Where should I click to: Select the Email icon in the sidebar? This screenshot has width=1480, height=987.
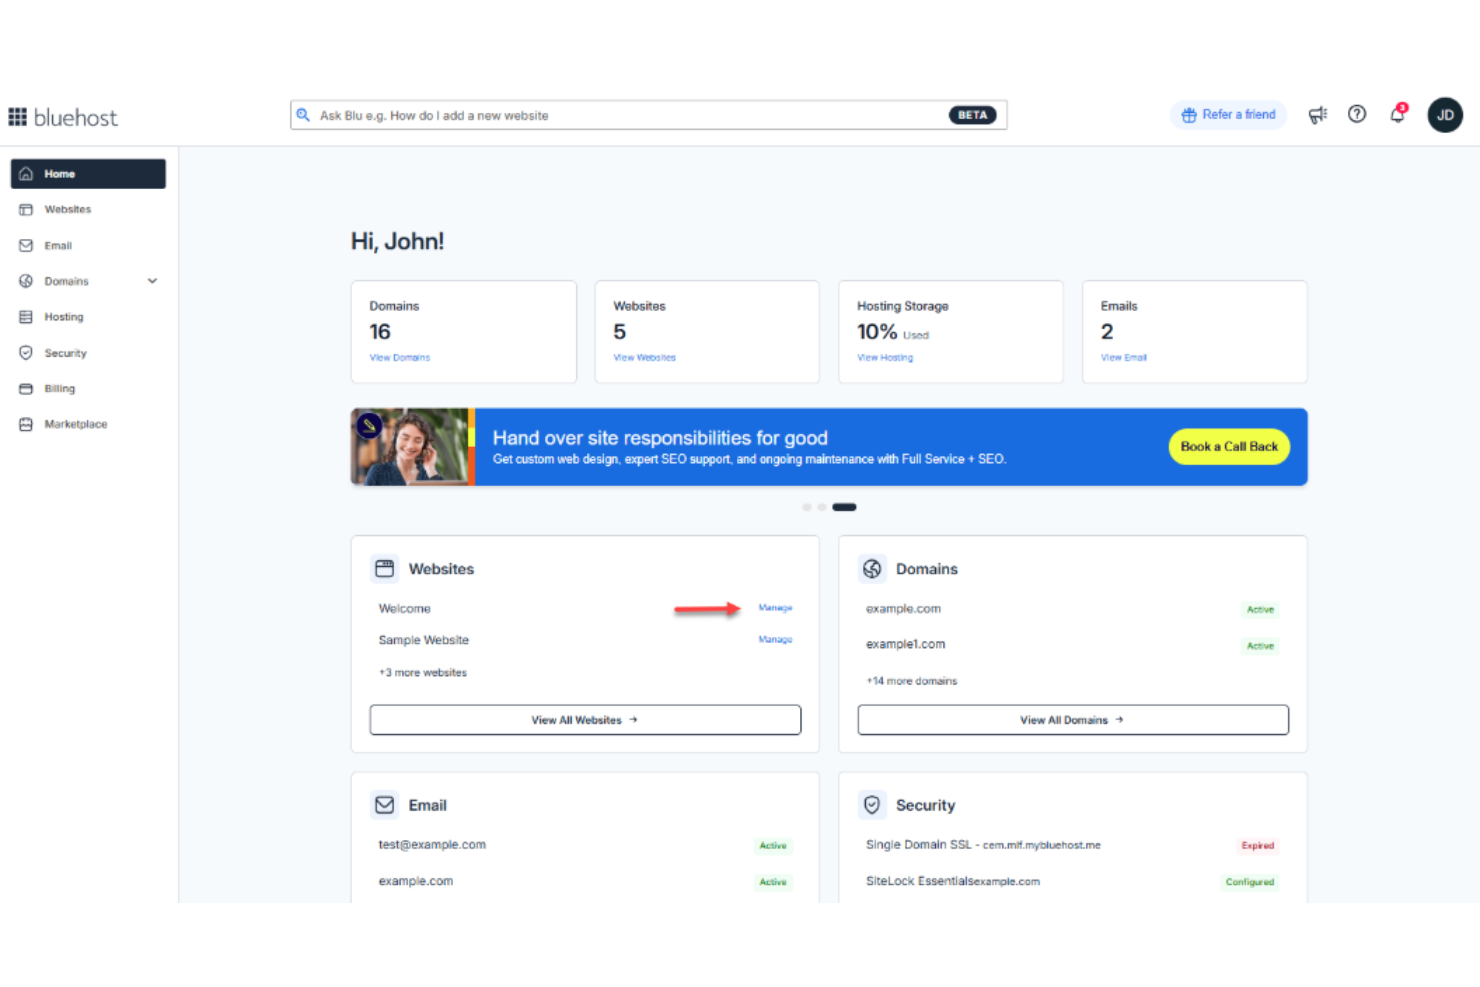pos(26,245)
